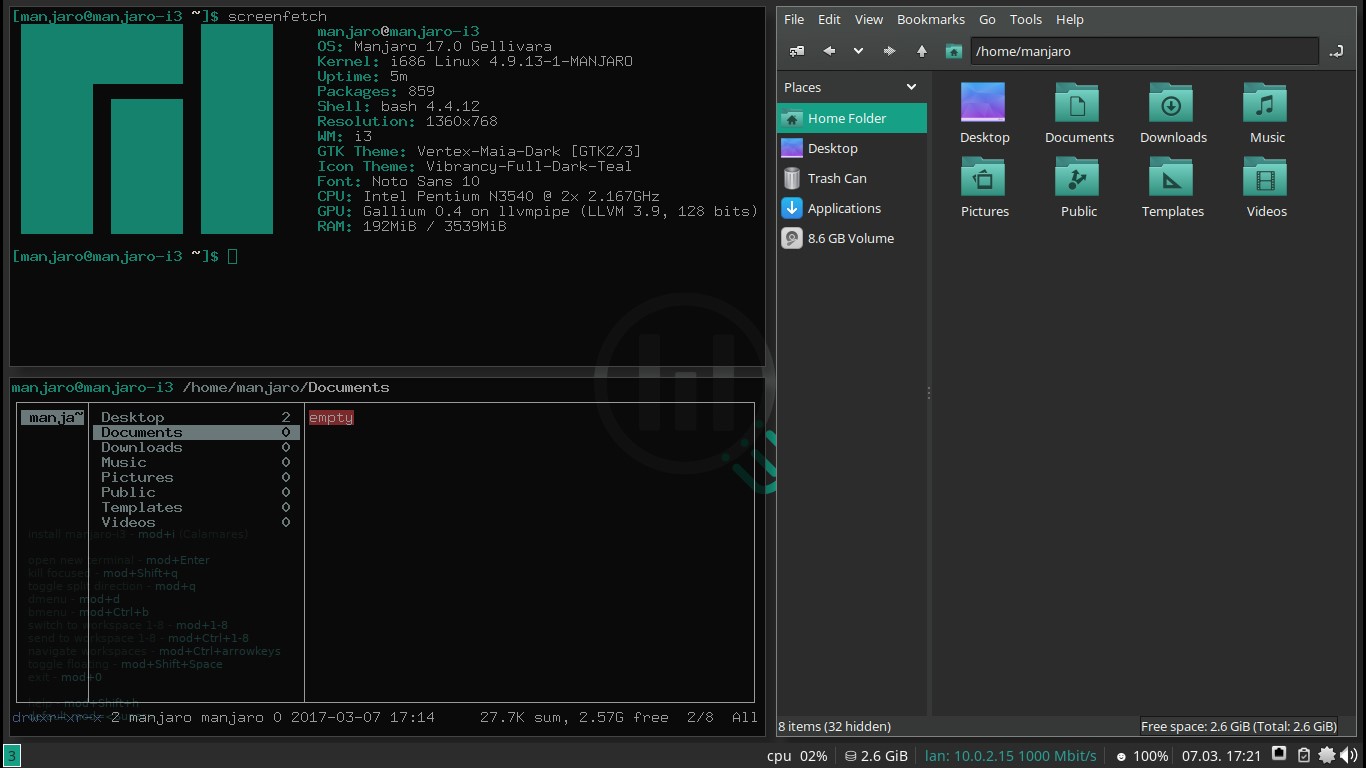Screen dimensions: 1366x768
Task: Click the jump-to-path arrow button
Action: [x=1336, y=51]
